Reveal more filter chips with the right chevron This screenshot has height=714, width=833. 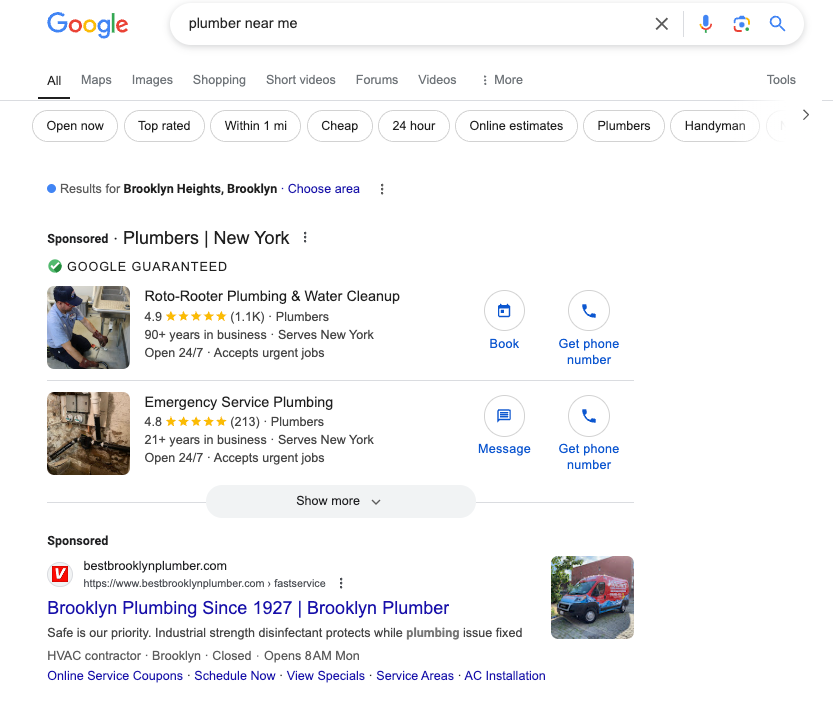(806, 115)
